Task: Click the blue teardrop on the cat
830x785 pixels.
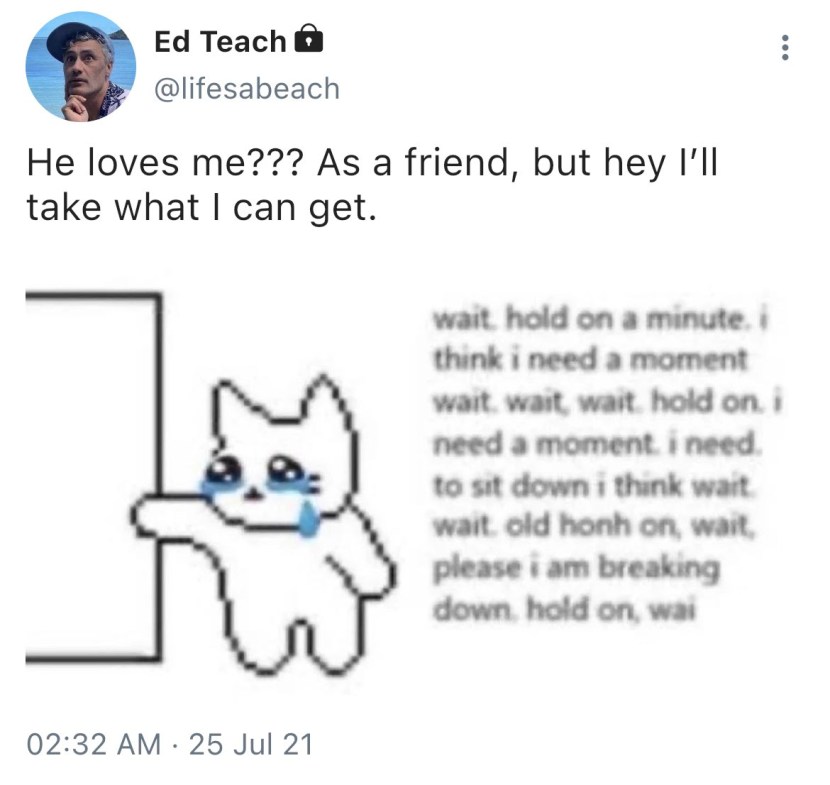Action: pyautogui.click(x=308, y=518)
